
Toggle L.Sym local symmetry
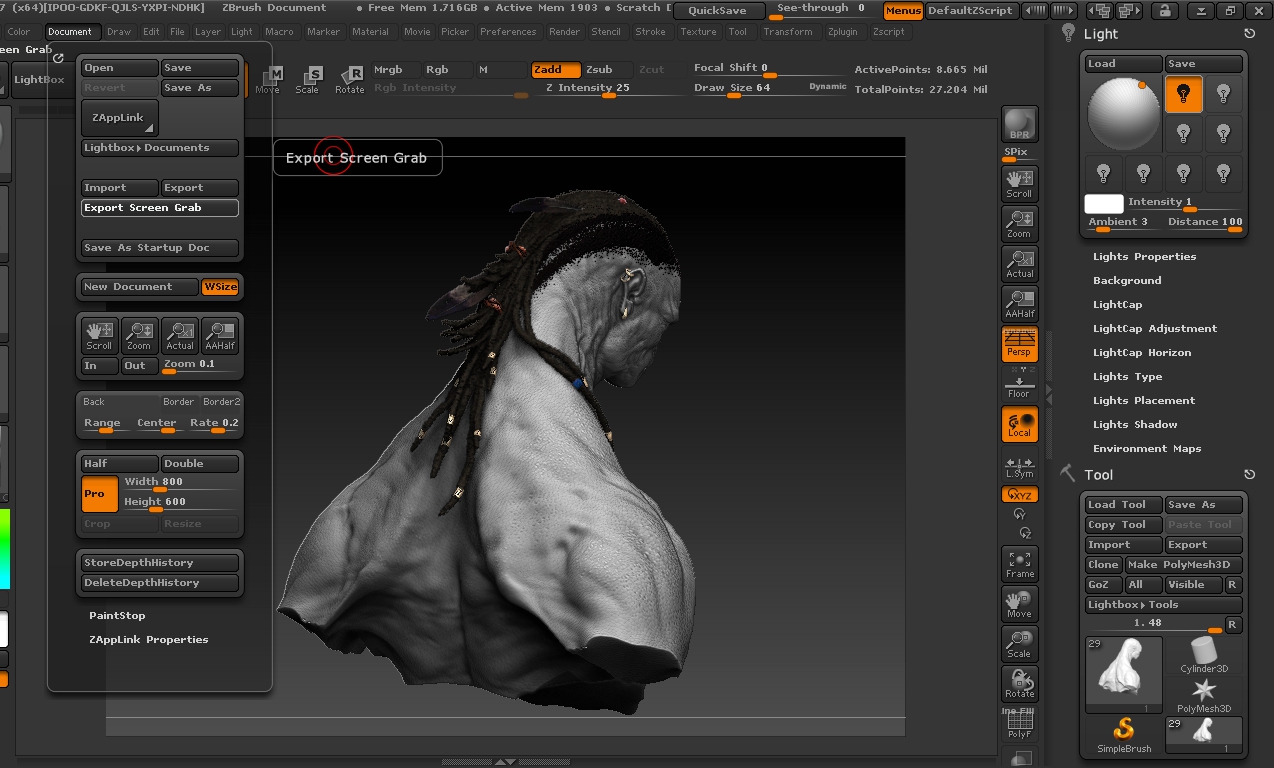[x=1019, y=466]
